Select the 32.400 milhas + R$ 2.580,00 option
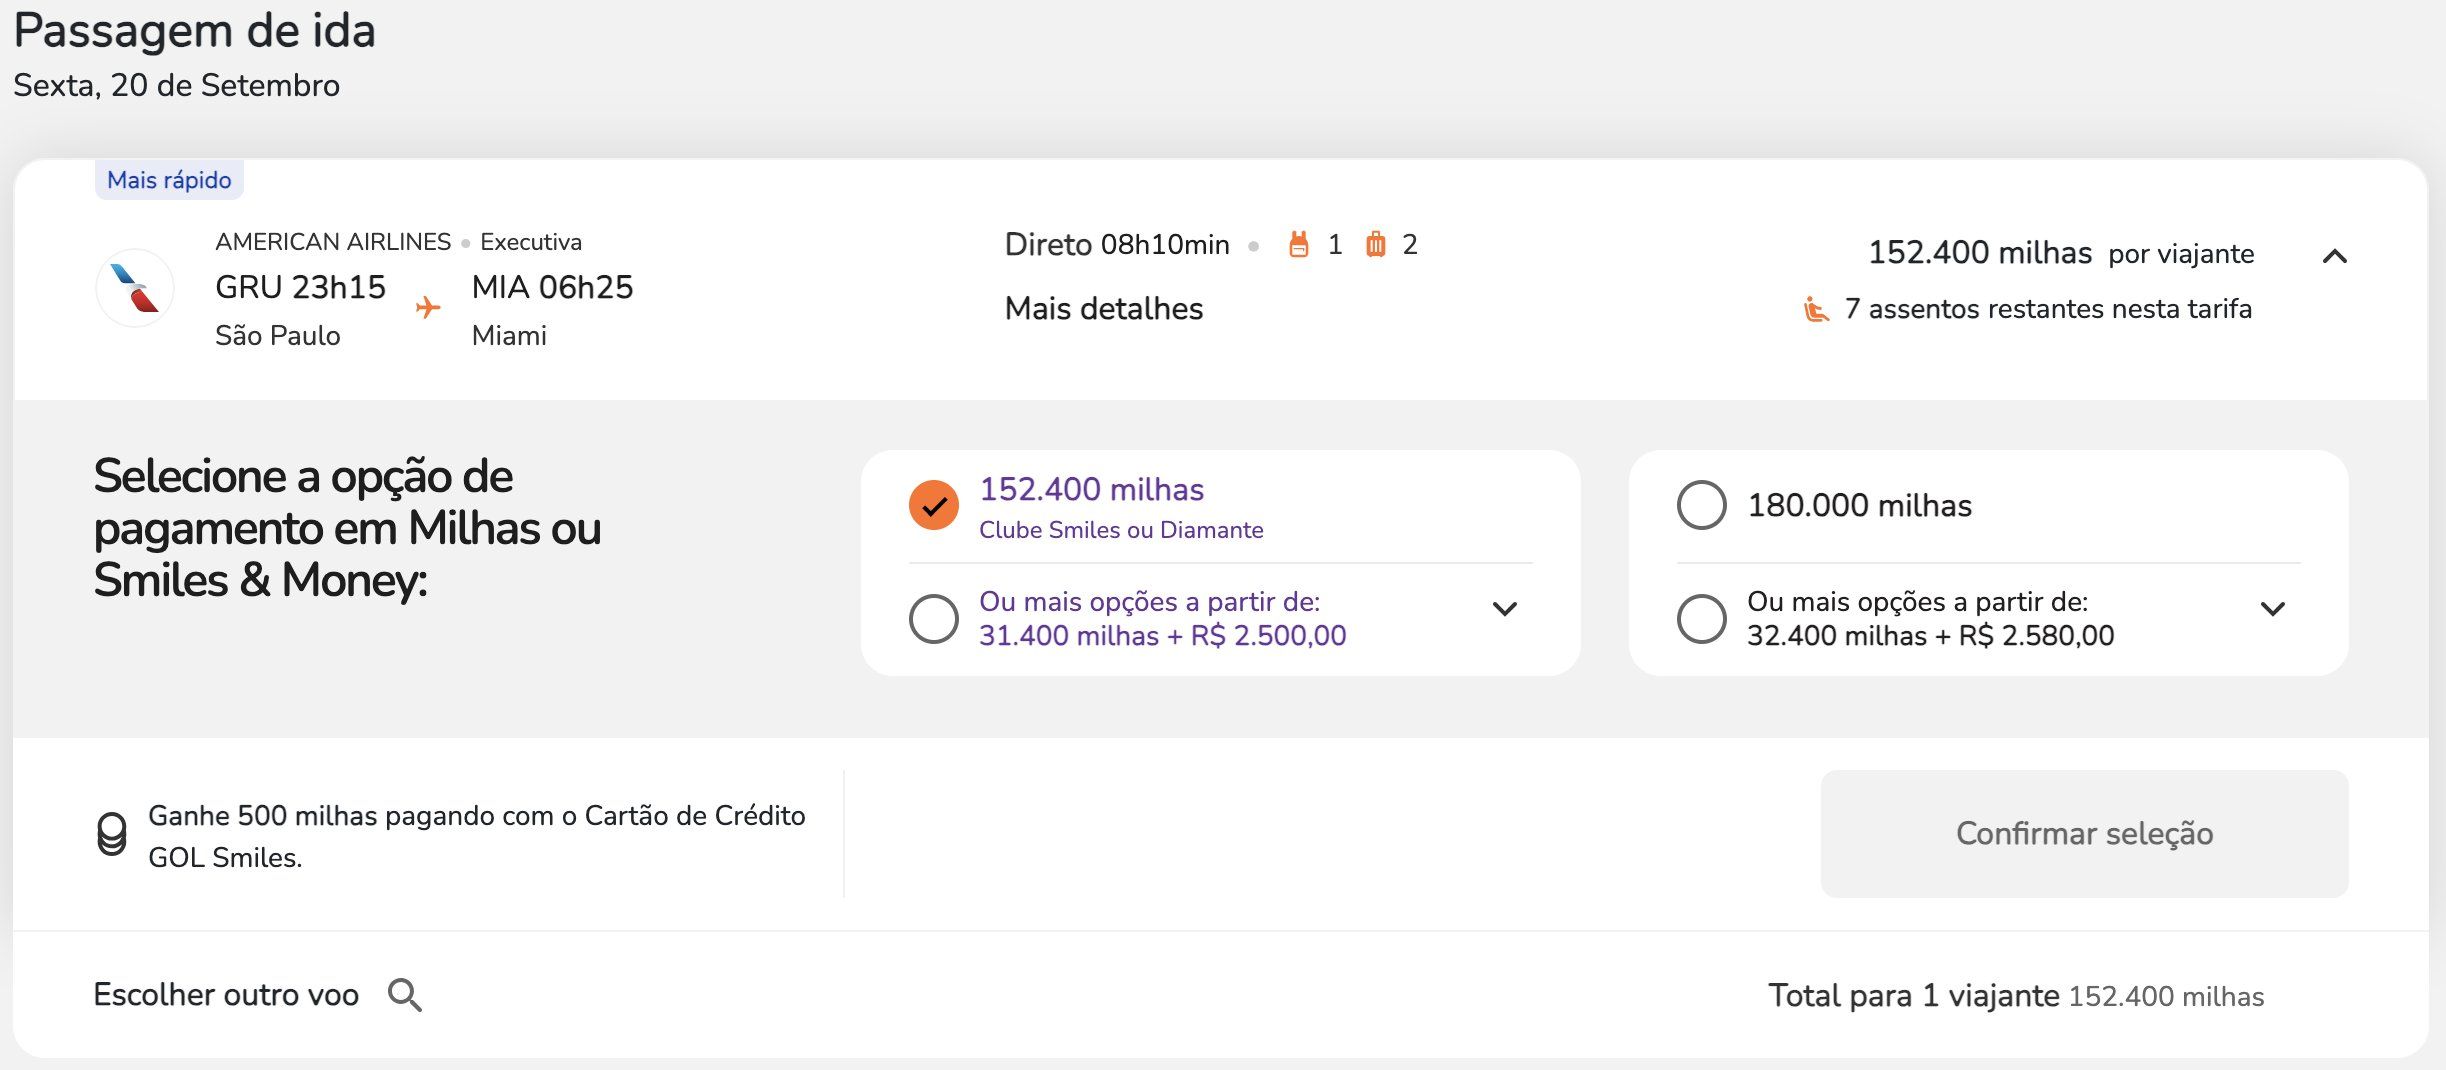Image resolution: width=2446 pixels, height=1070 pixels. 1702,619
